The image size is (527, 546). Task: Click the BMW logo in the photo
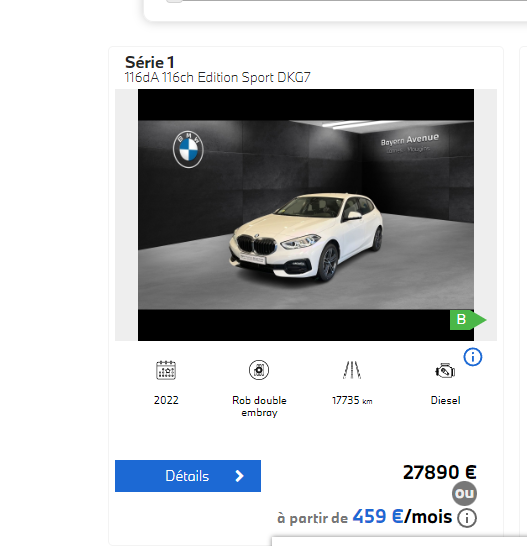pyautogui.click(x=188, y=149)
